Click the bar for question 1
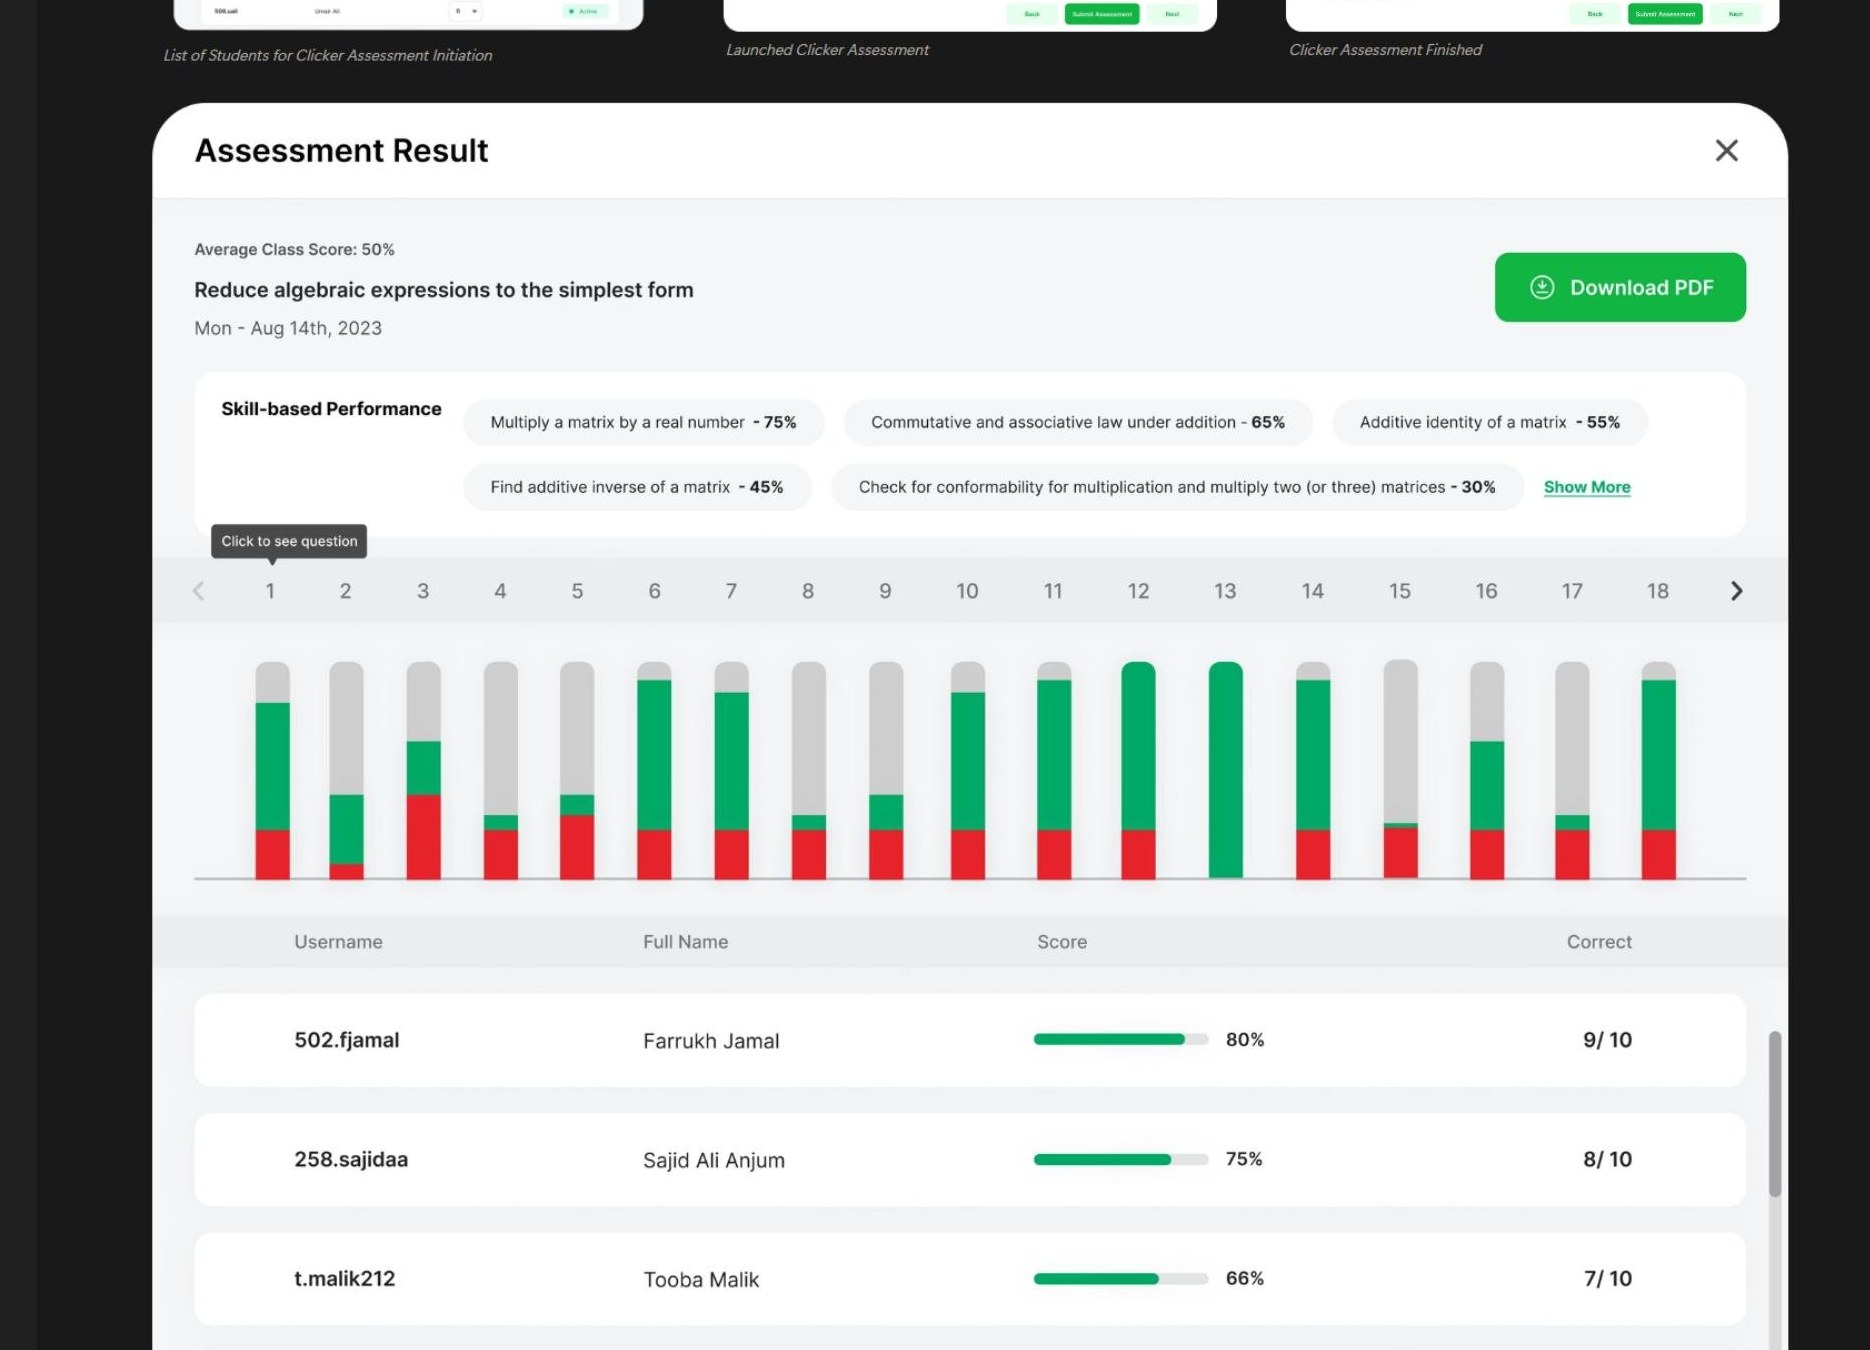 pyautogui.click(x=273, y=770)
